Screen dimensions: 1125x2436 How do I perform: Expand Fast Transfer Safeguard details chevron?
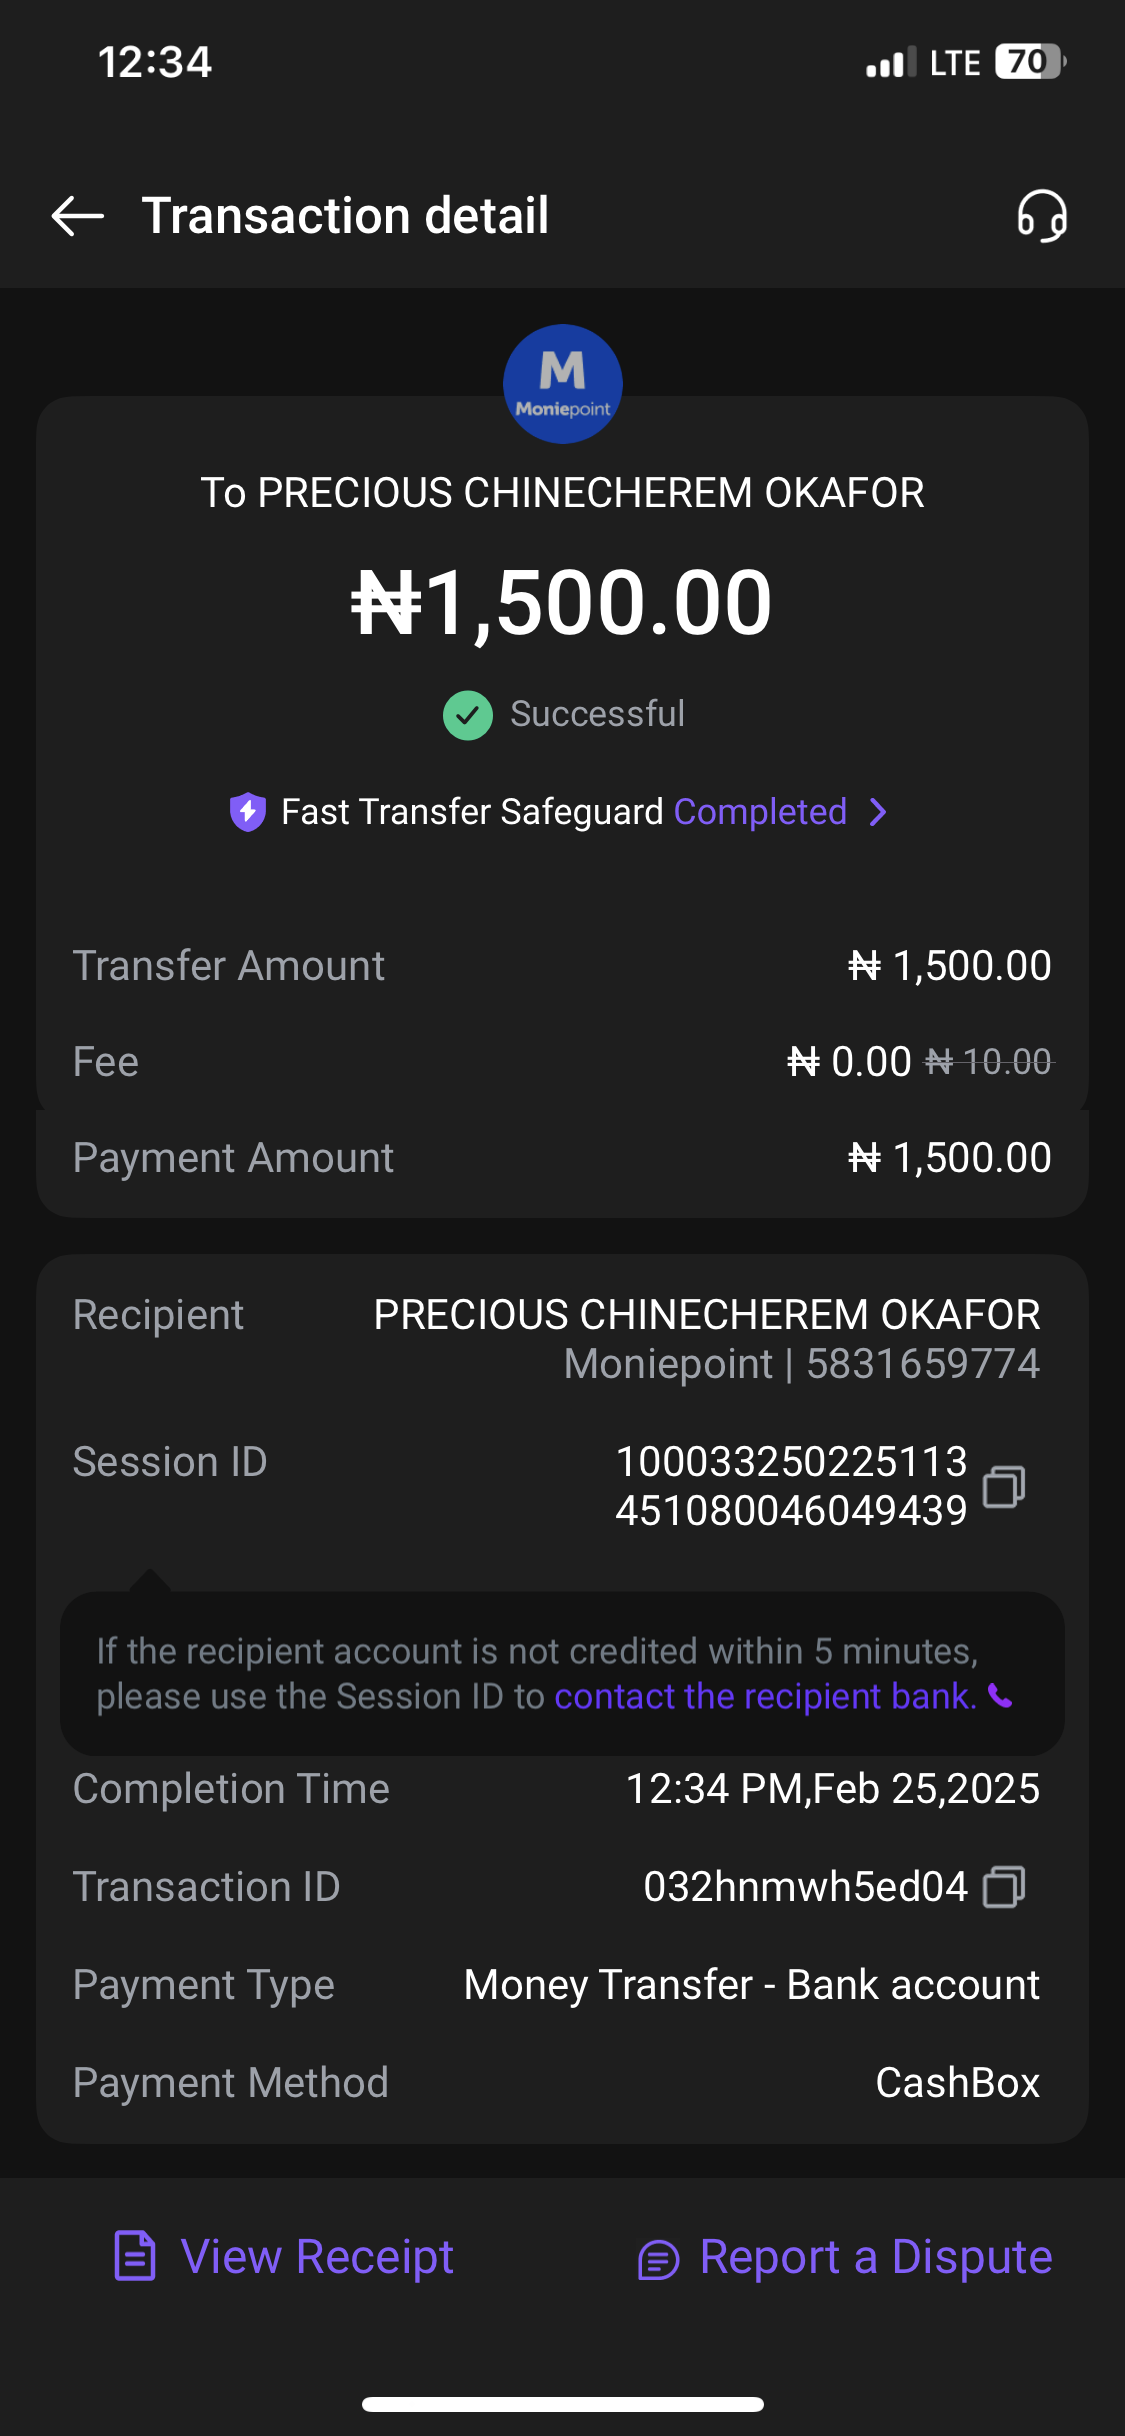tap(878, 812)
